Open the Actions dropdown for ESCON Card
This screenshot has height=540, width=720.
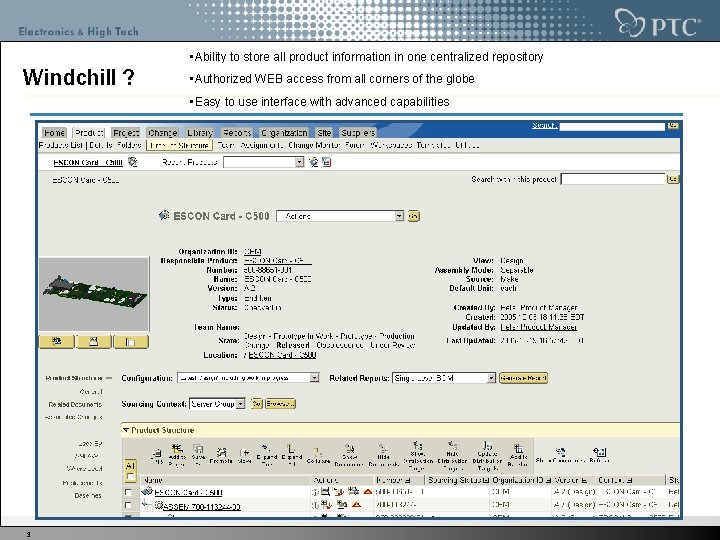coord(340,216)
